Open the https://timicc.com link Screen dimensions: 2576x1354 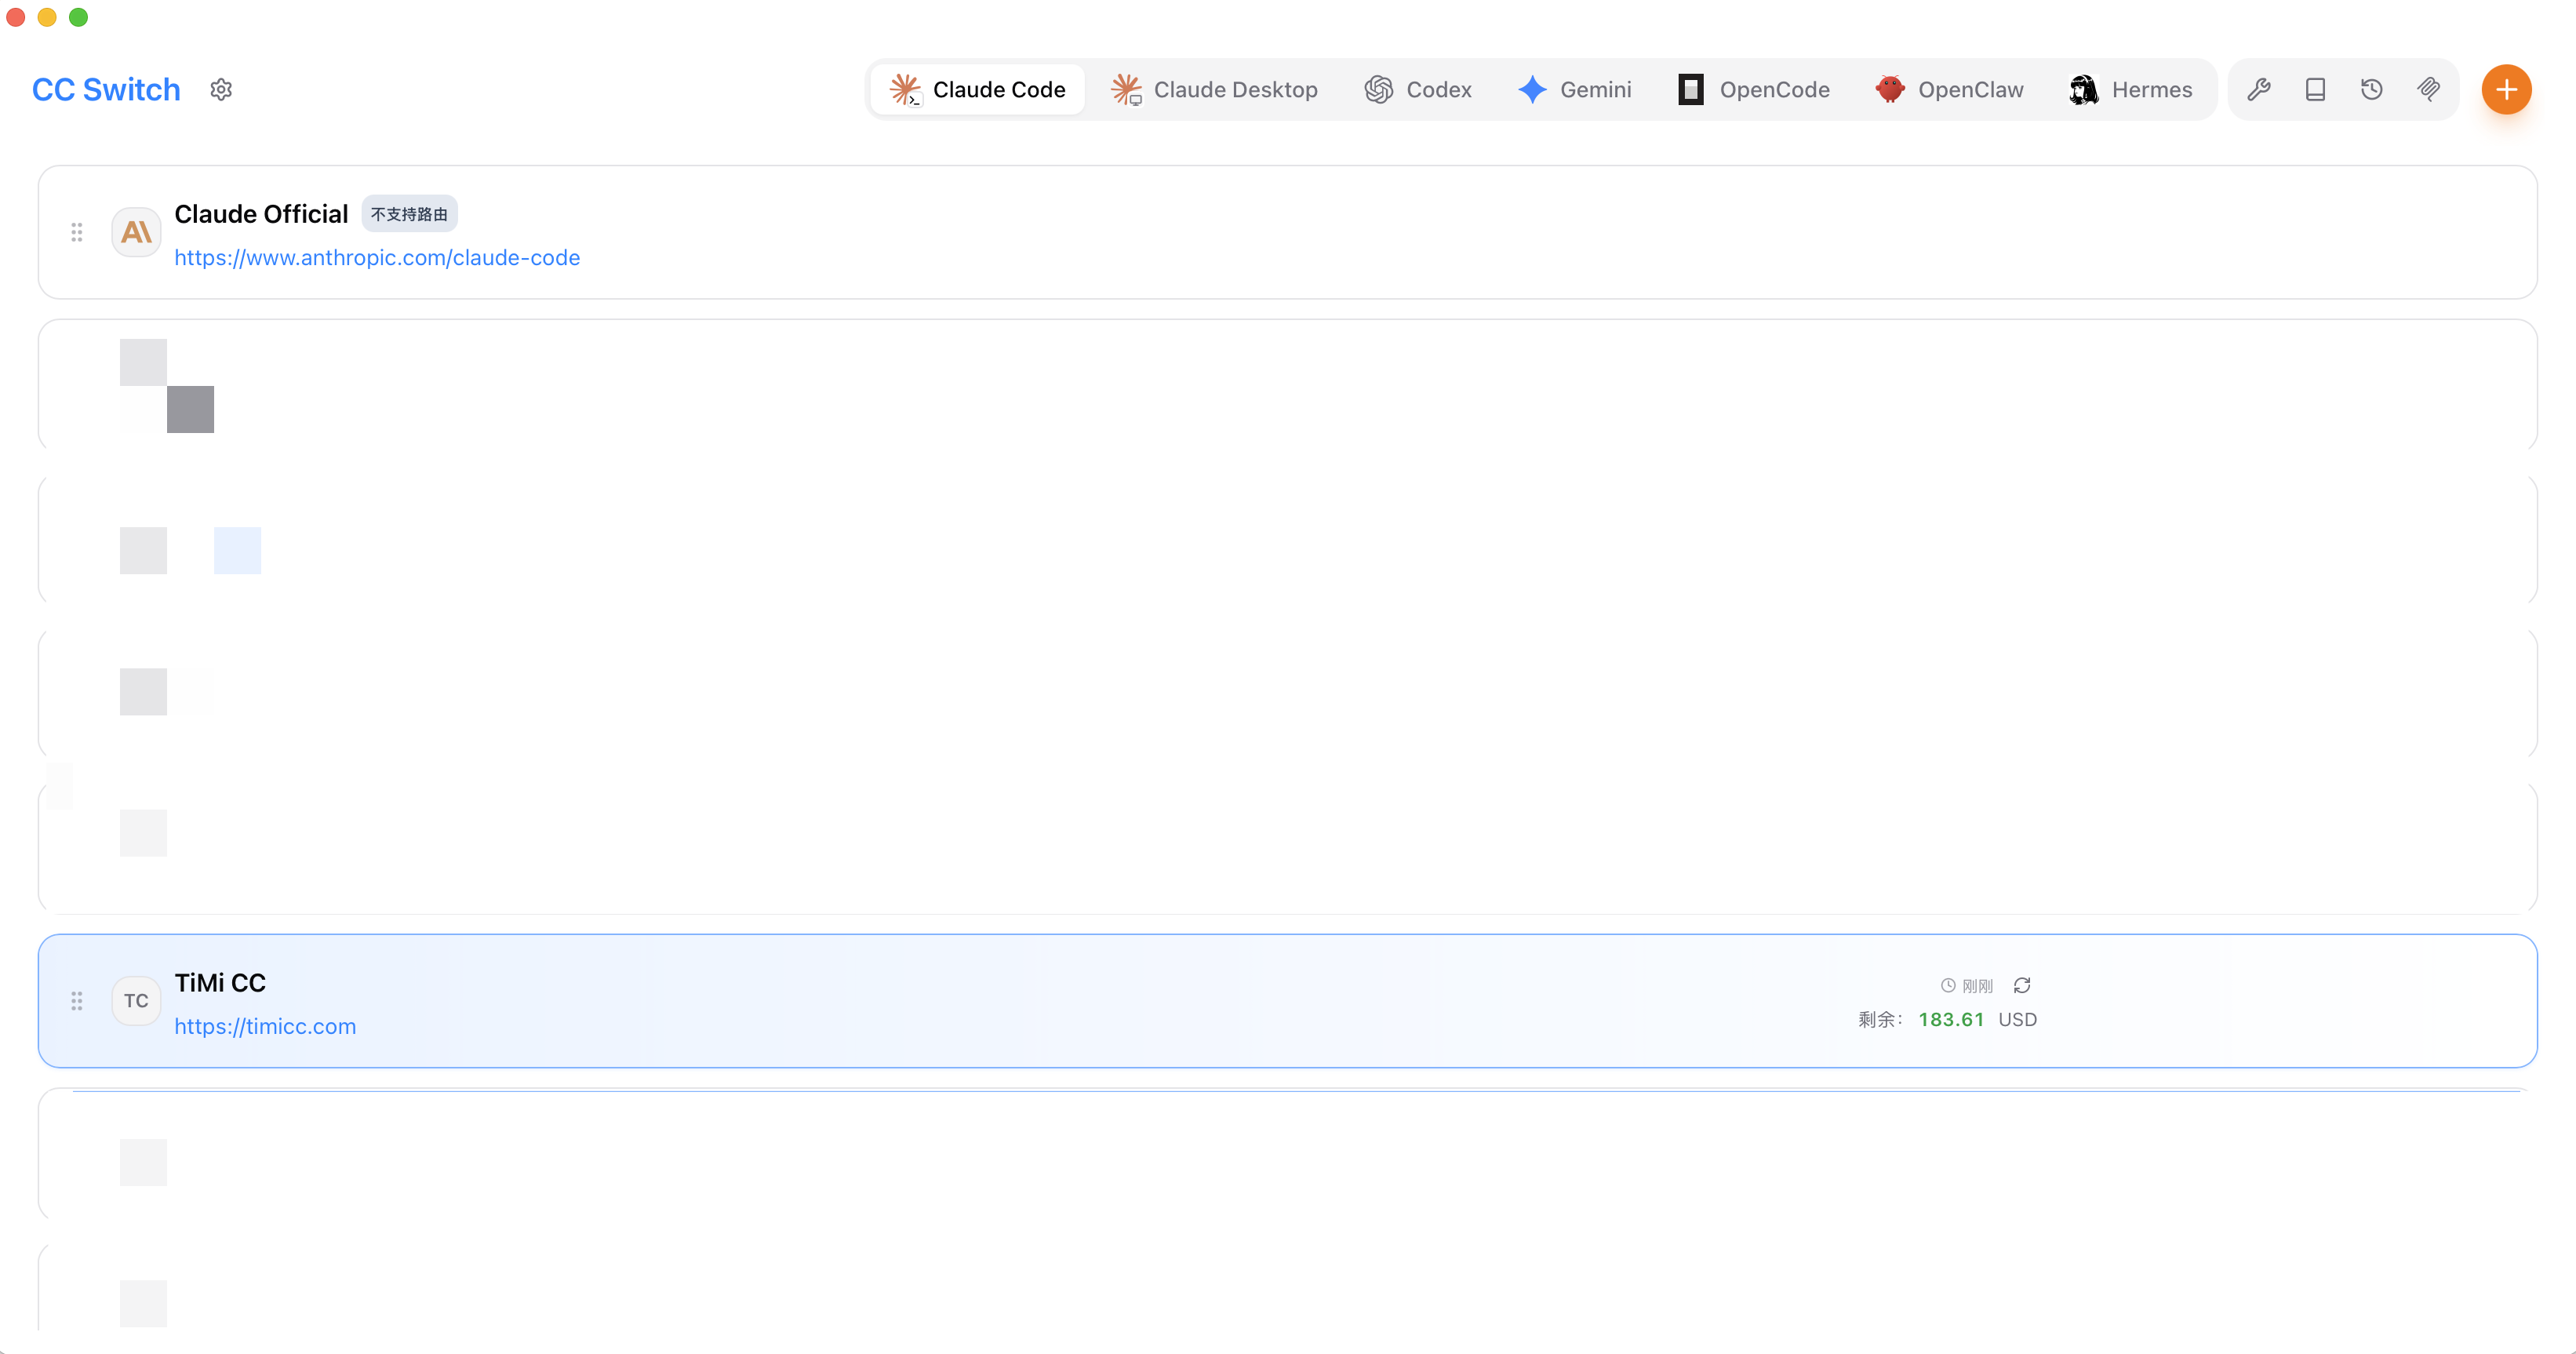click(x=265, y=1027)
